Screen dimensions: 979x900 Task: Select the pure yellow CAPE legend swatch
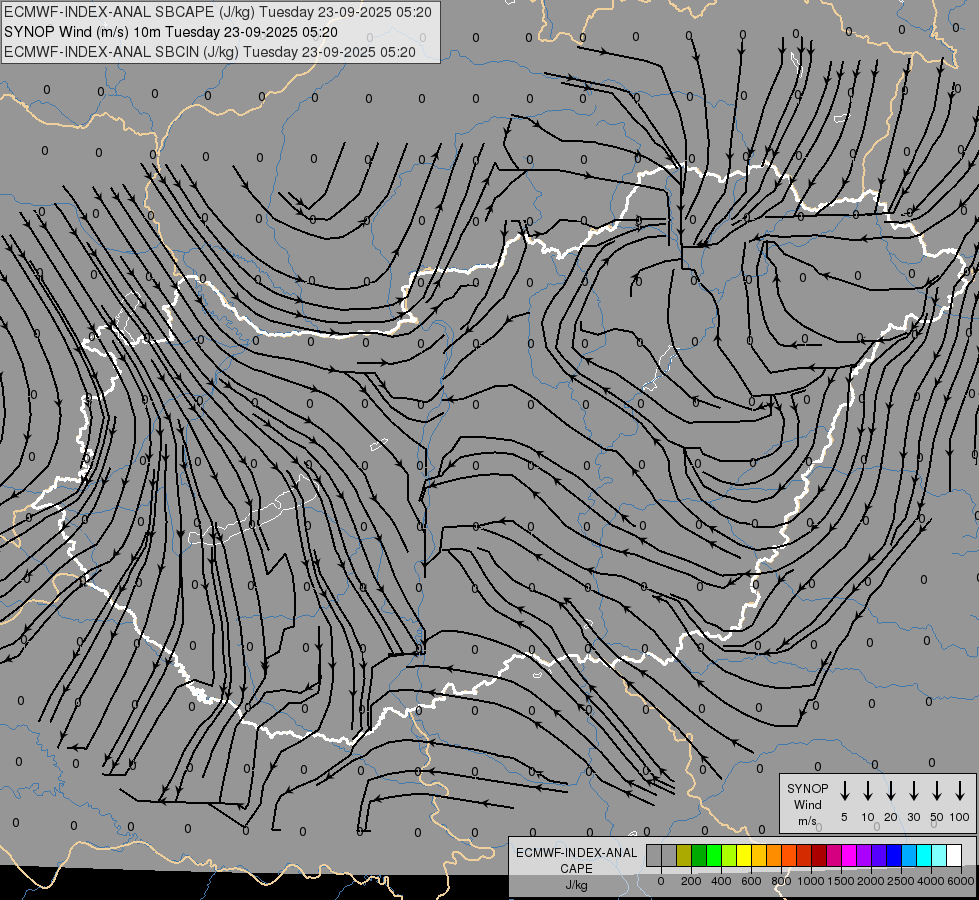[744, 855]
